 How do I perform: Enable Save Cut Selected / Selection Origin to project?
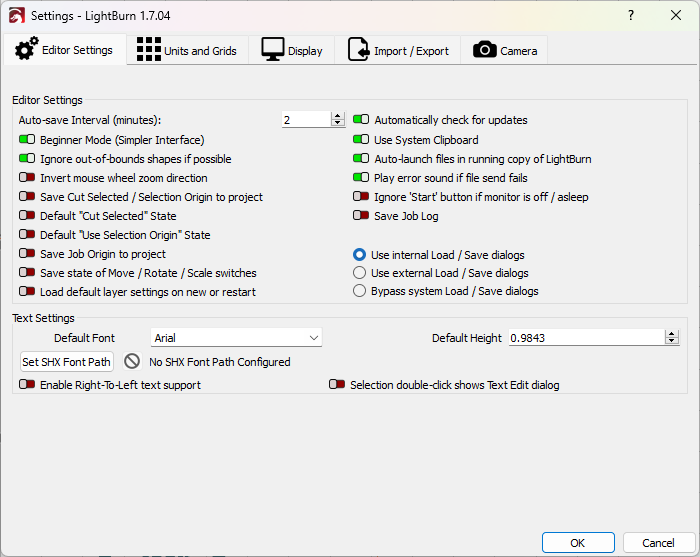pyautogui.click(x=27, y=196)
